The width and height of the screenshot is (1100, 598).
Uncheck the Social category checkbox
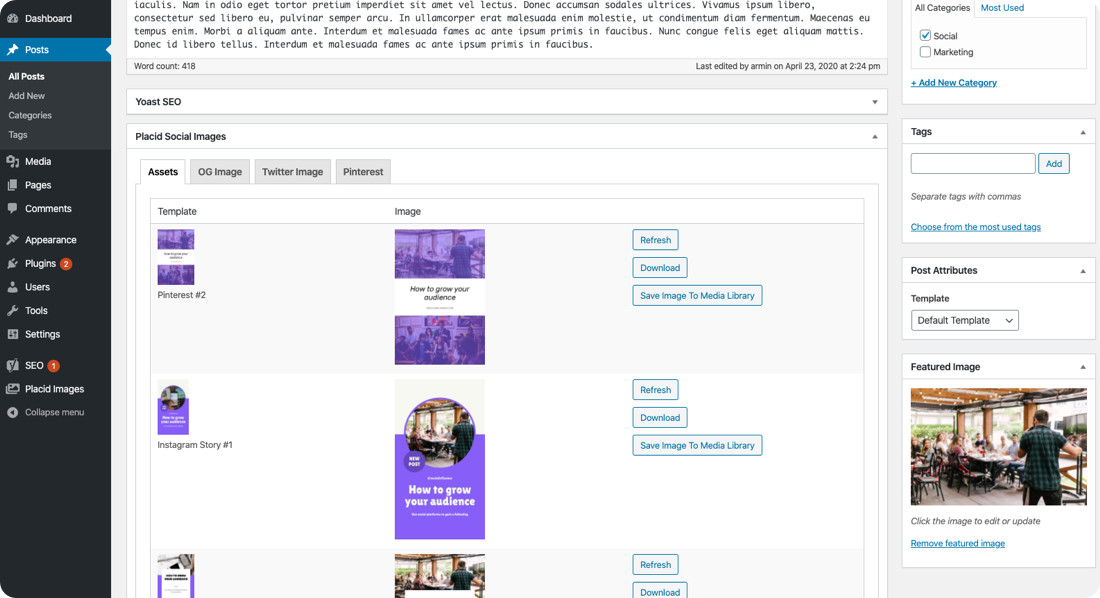click(925, 35)
